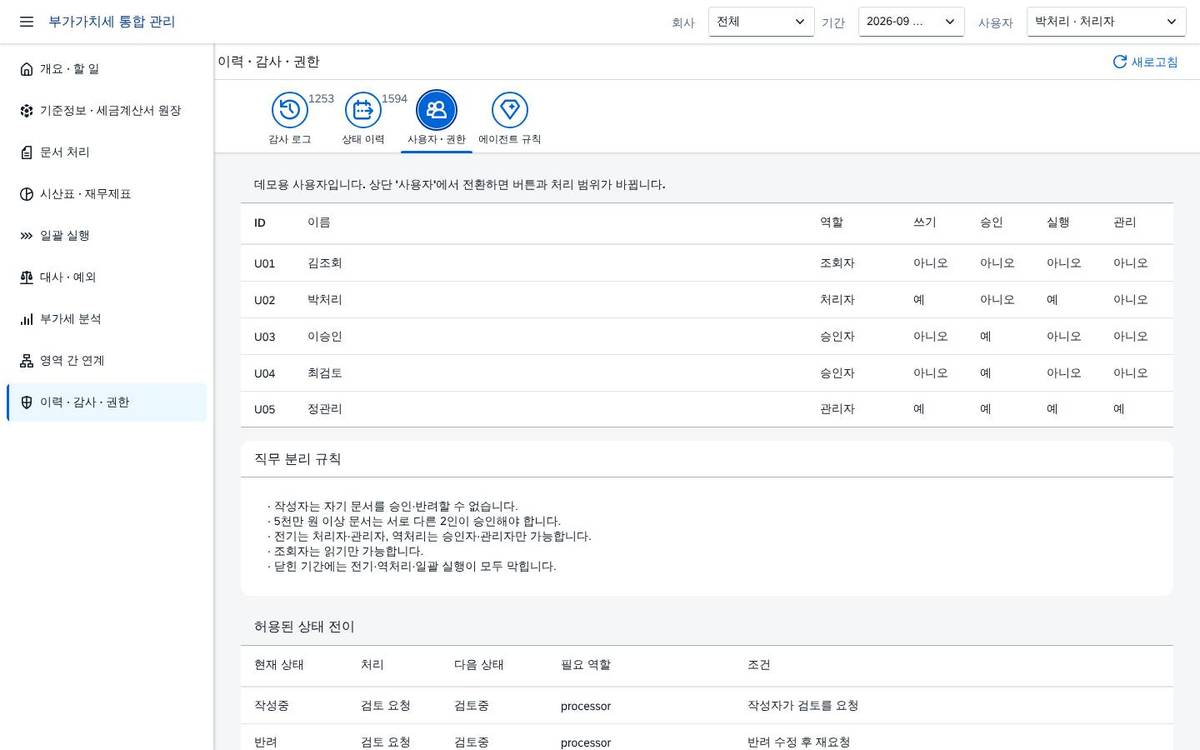Click the home icon beside 개요 · 할 일
Viewport: 1200px width, 750px height.
tap(27, 69)
